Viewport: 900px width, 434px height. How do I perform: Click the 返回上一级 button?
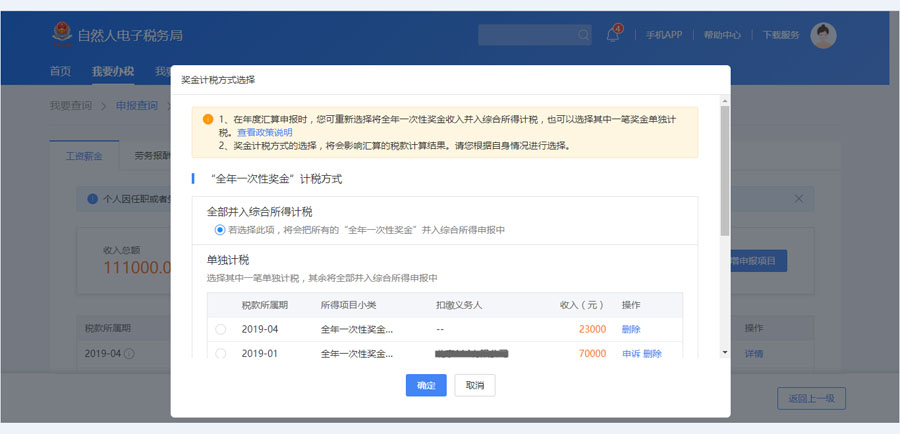[x=811, y=398]
